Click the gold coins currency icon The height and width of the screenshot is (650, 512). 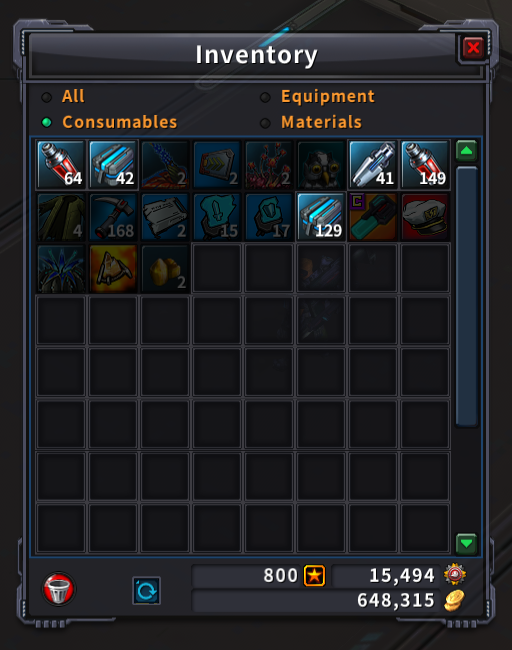click(x=454, y=600)
